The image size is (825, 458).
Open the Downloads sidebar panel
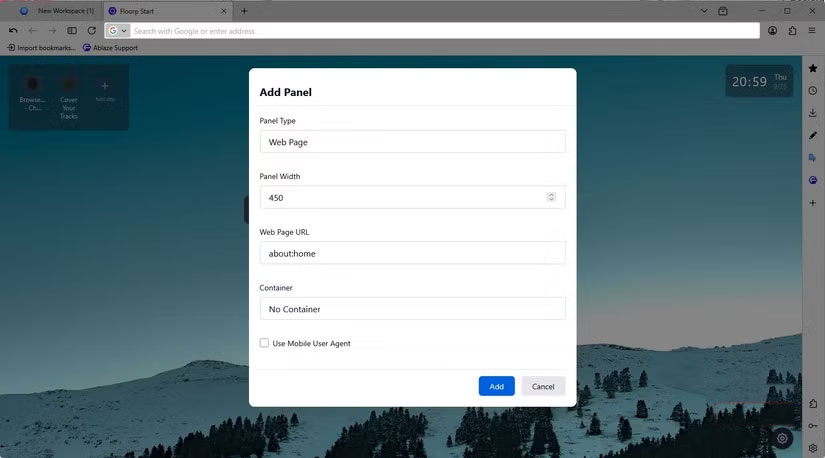[813, 113]
